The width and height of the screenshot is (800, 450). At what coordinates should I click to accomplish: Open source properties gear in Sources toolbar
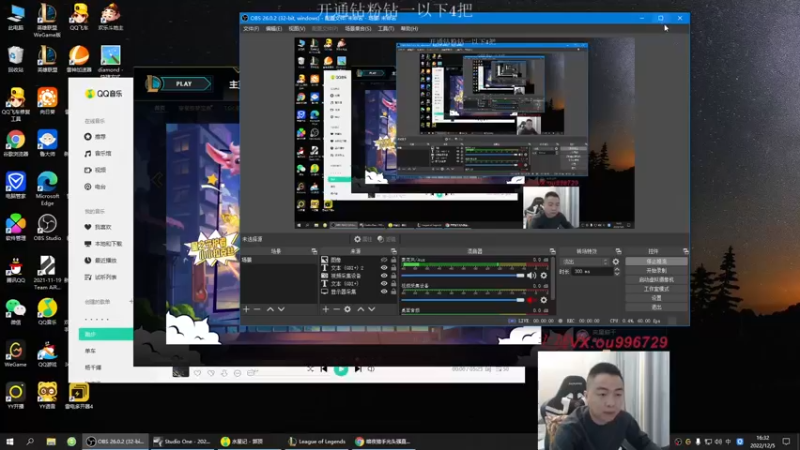tap(347, 309)
